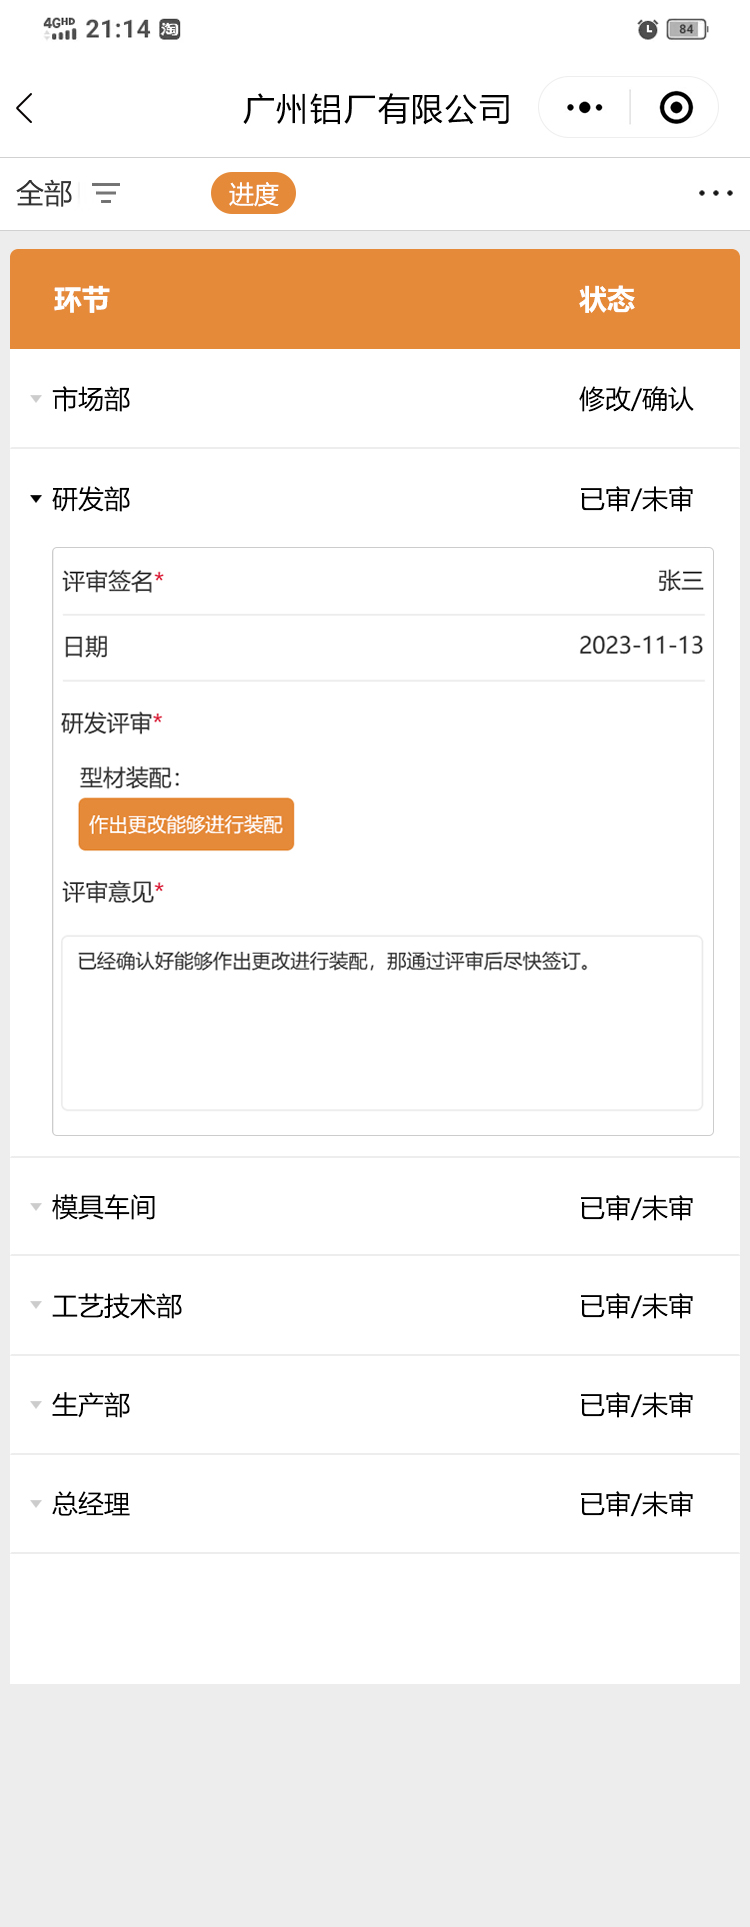
Task: Tap the Taobao notification icon
Action: pyautogui.click(x=170, y=29)
